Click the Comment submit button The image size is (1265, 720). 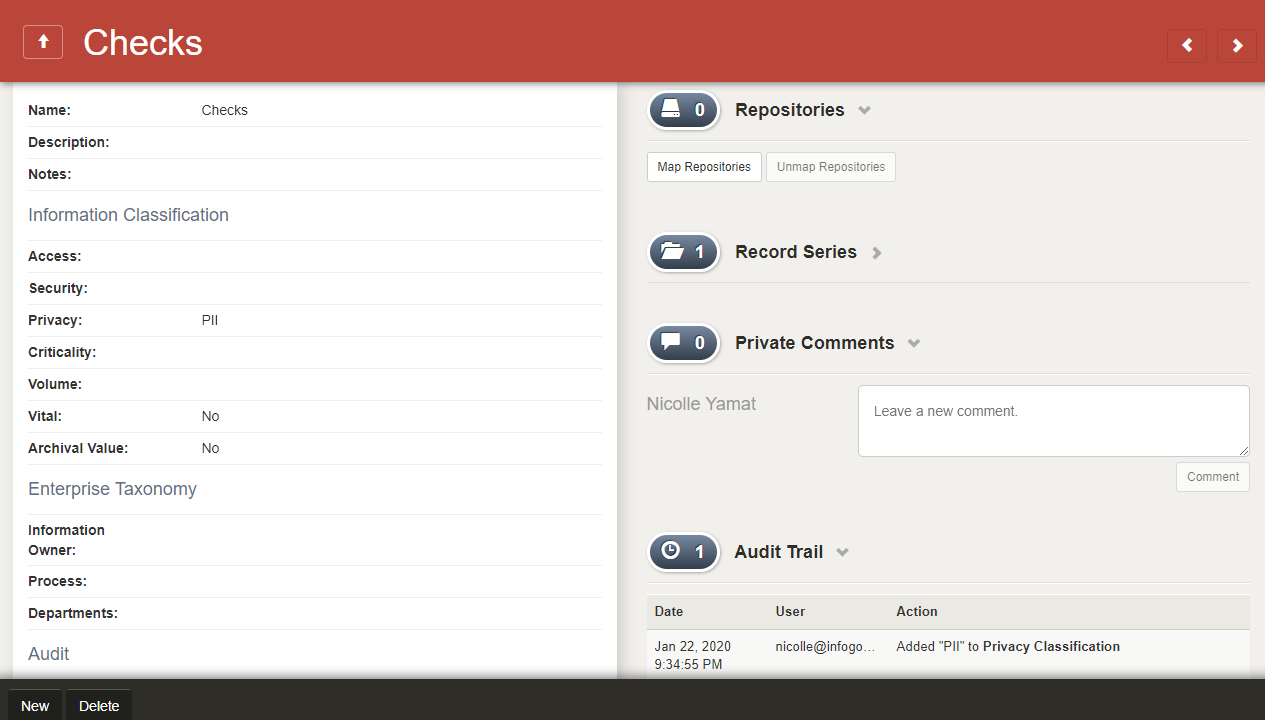click(1213, 477)
